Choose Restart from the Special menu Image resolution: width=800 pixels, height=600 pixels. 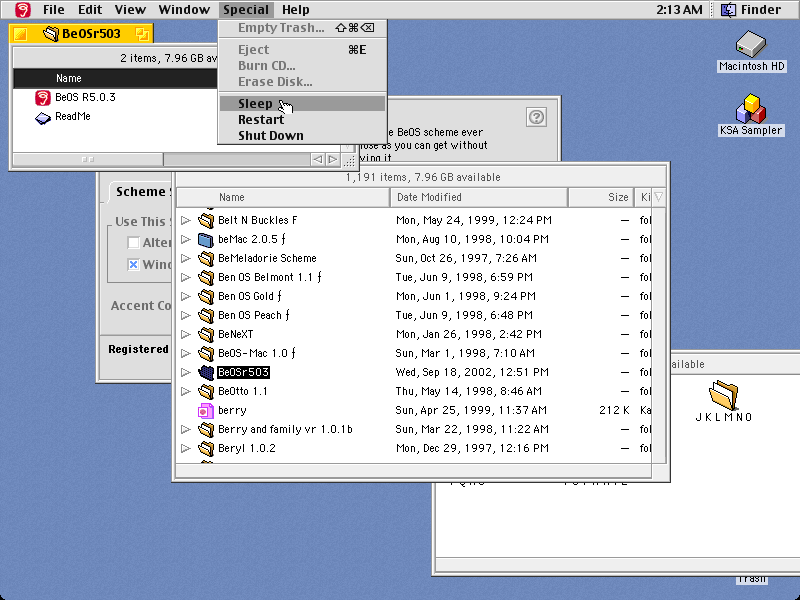click(x=302, y=119)
